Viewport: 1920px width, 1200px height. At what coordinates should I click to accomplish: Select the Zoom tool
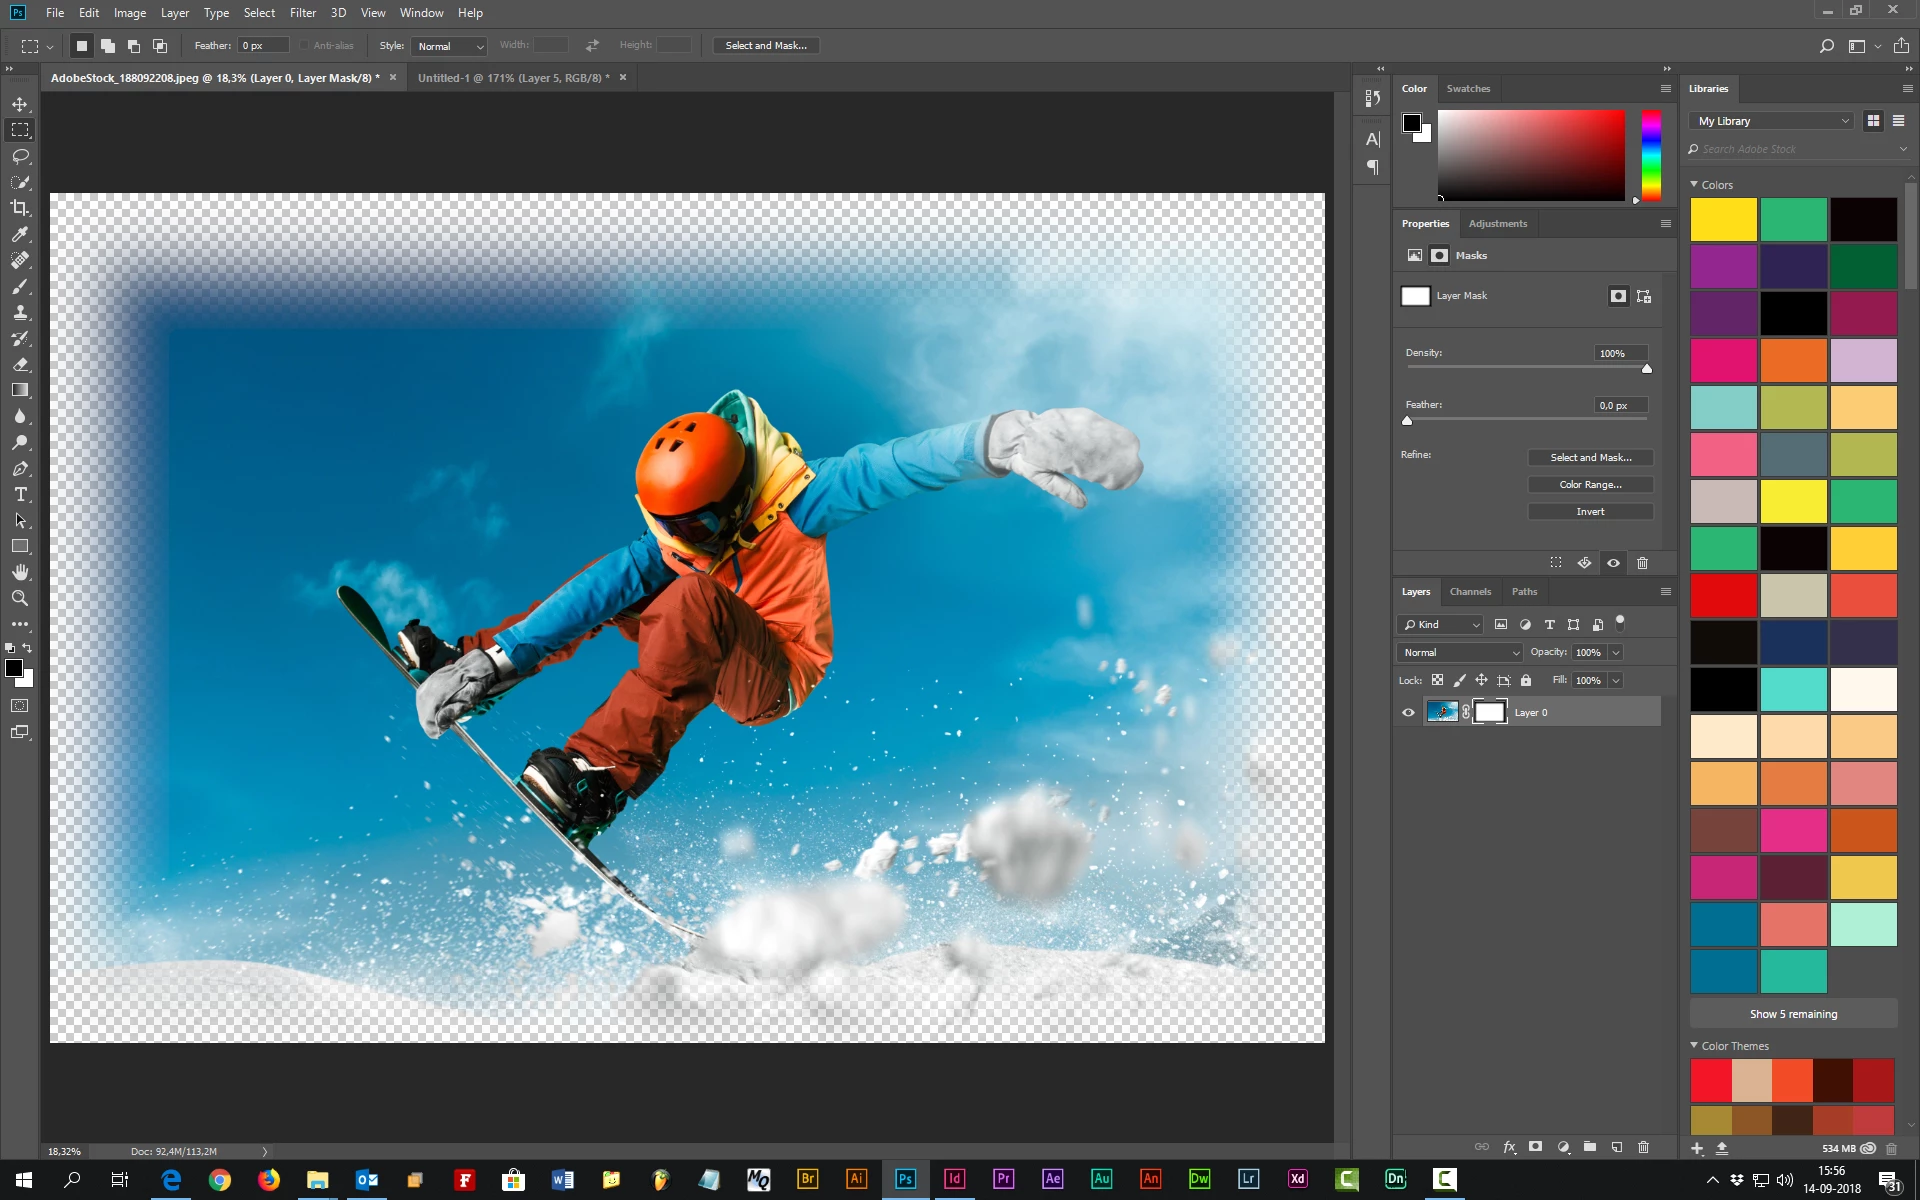pyautogui.click(x=20, y=598)
